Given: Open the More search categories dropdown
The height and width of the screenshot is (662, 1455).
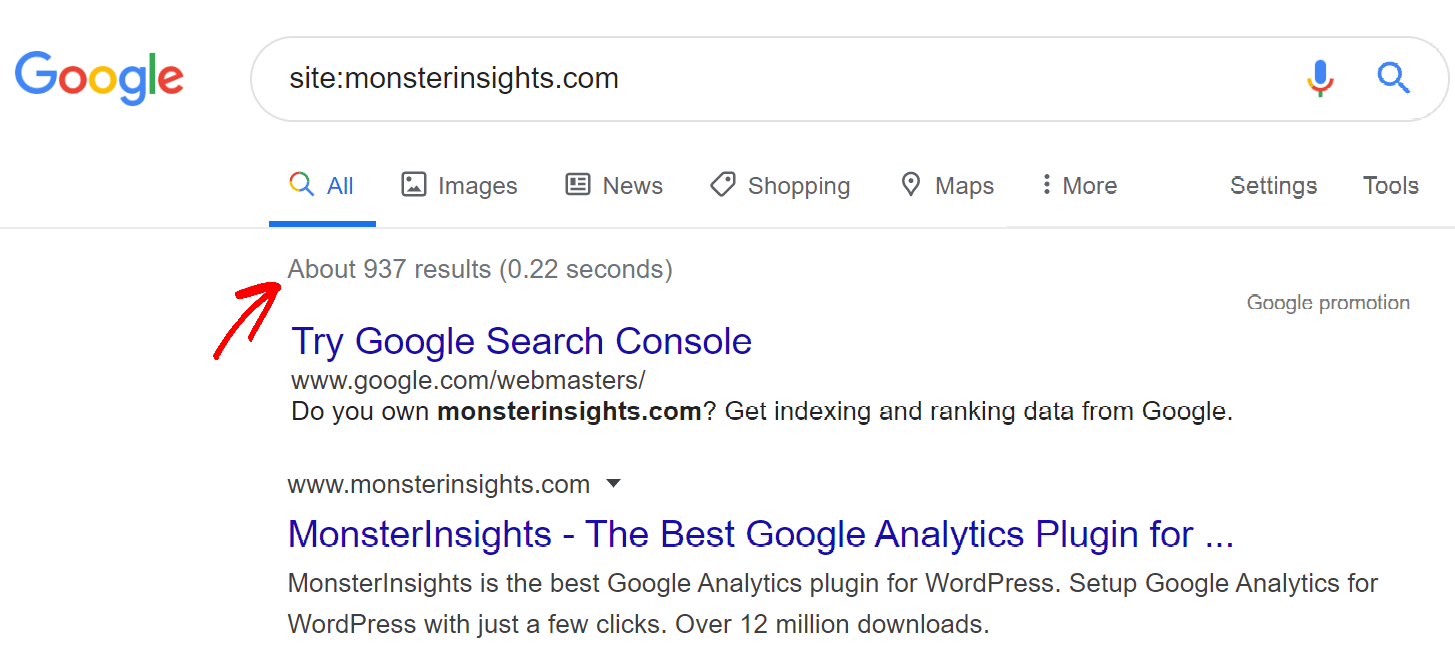Looking at the screenshot, I should 1078,184.
